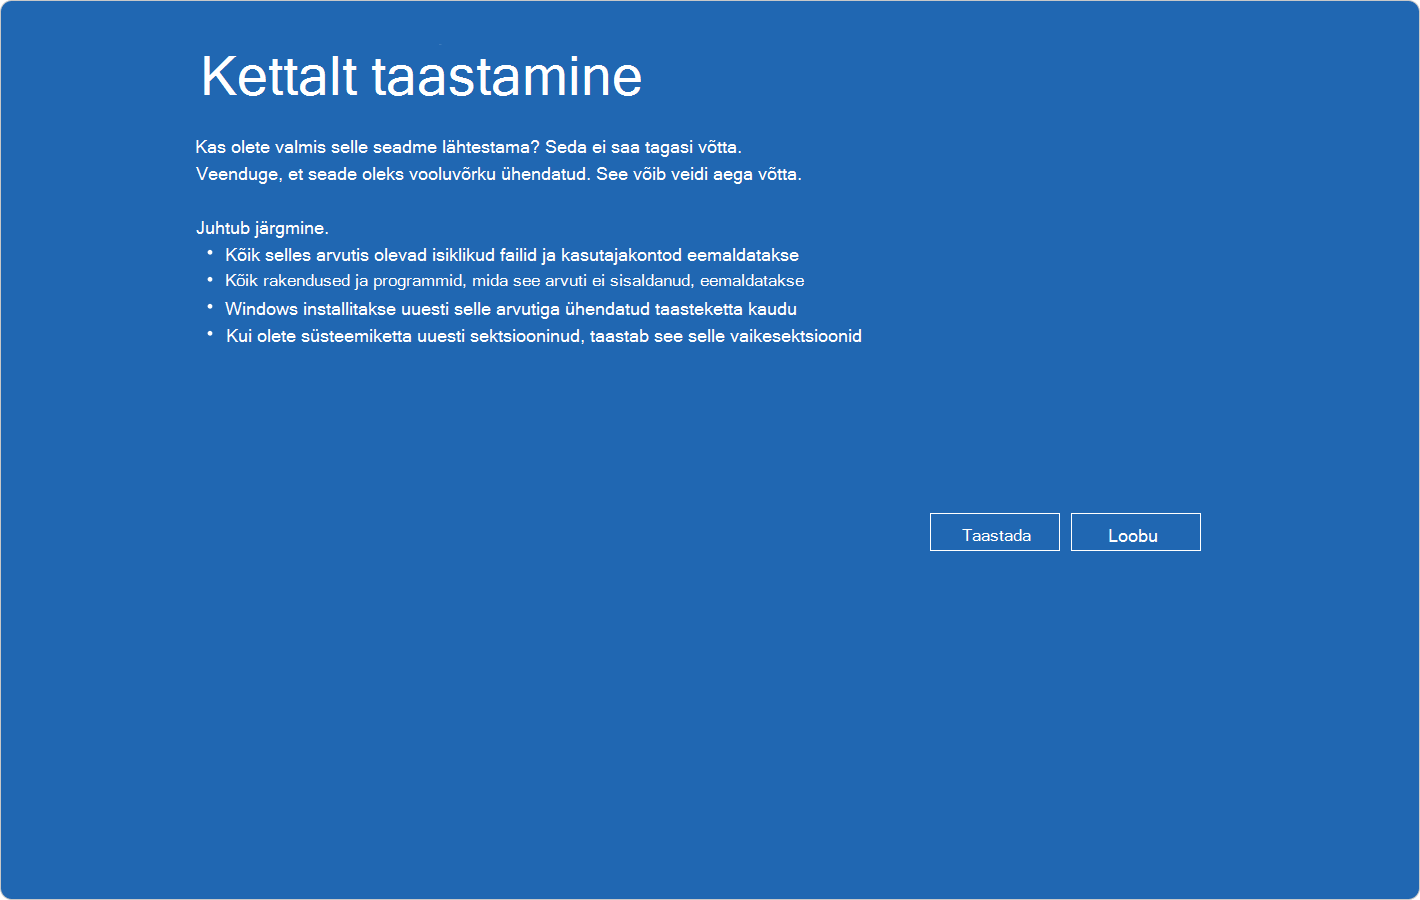Cancel the reset with the Loobu button
1420x900 pixels.
click(1135, 532)
